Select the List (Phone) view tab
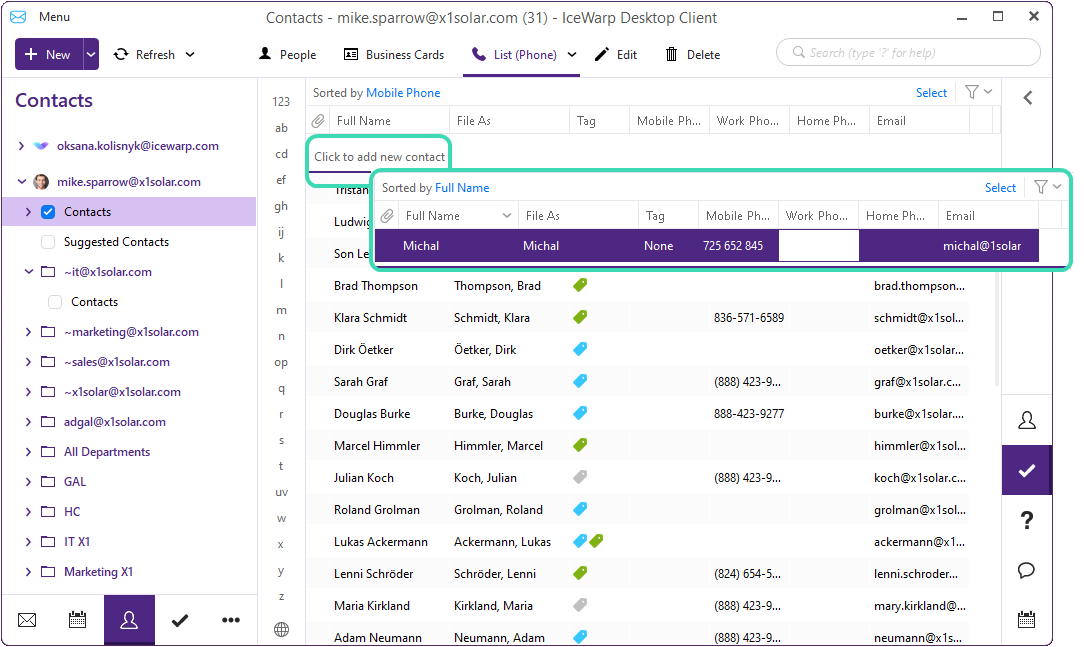 click(x=515, y=55)
